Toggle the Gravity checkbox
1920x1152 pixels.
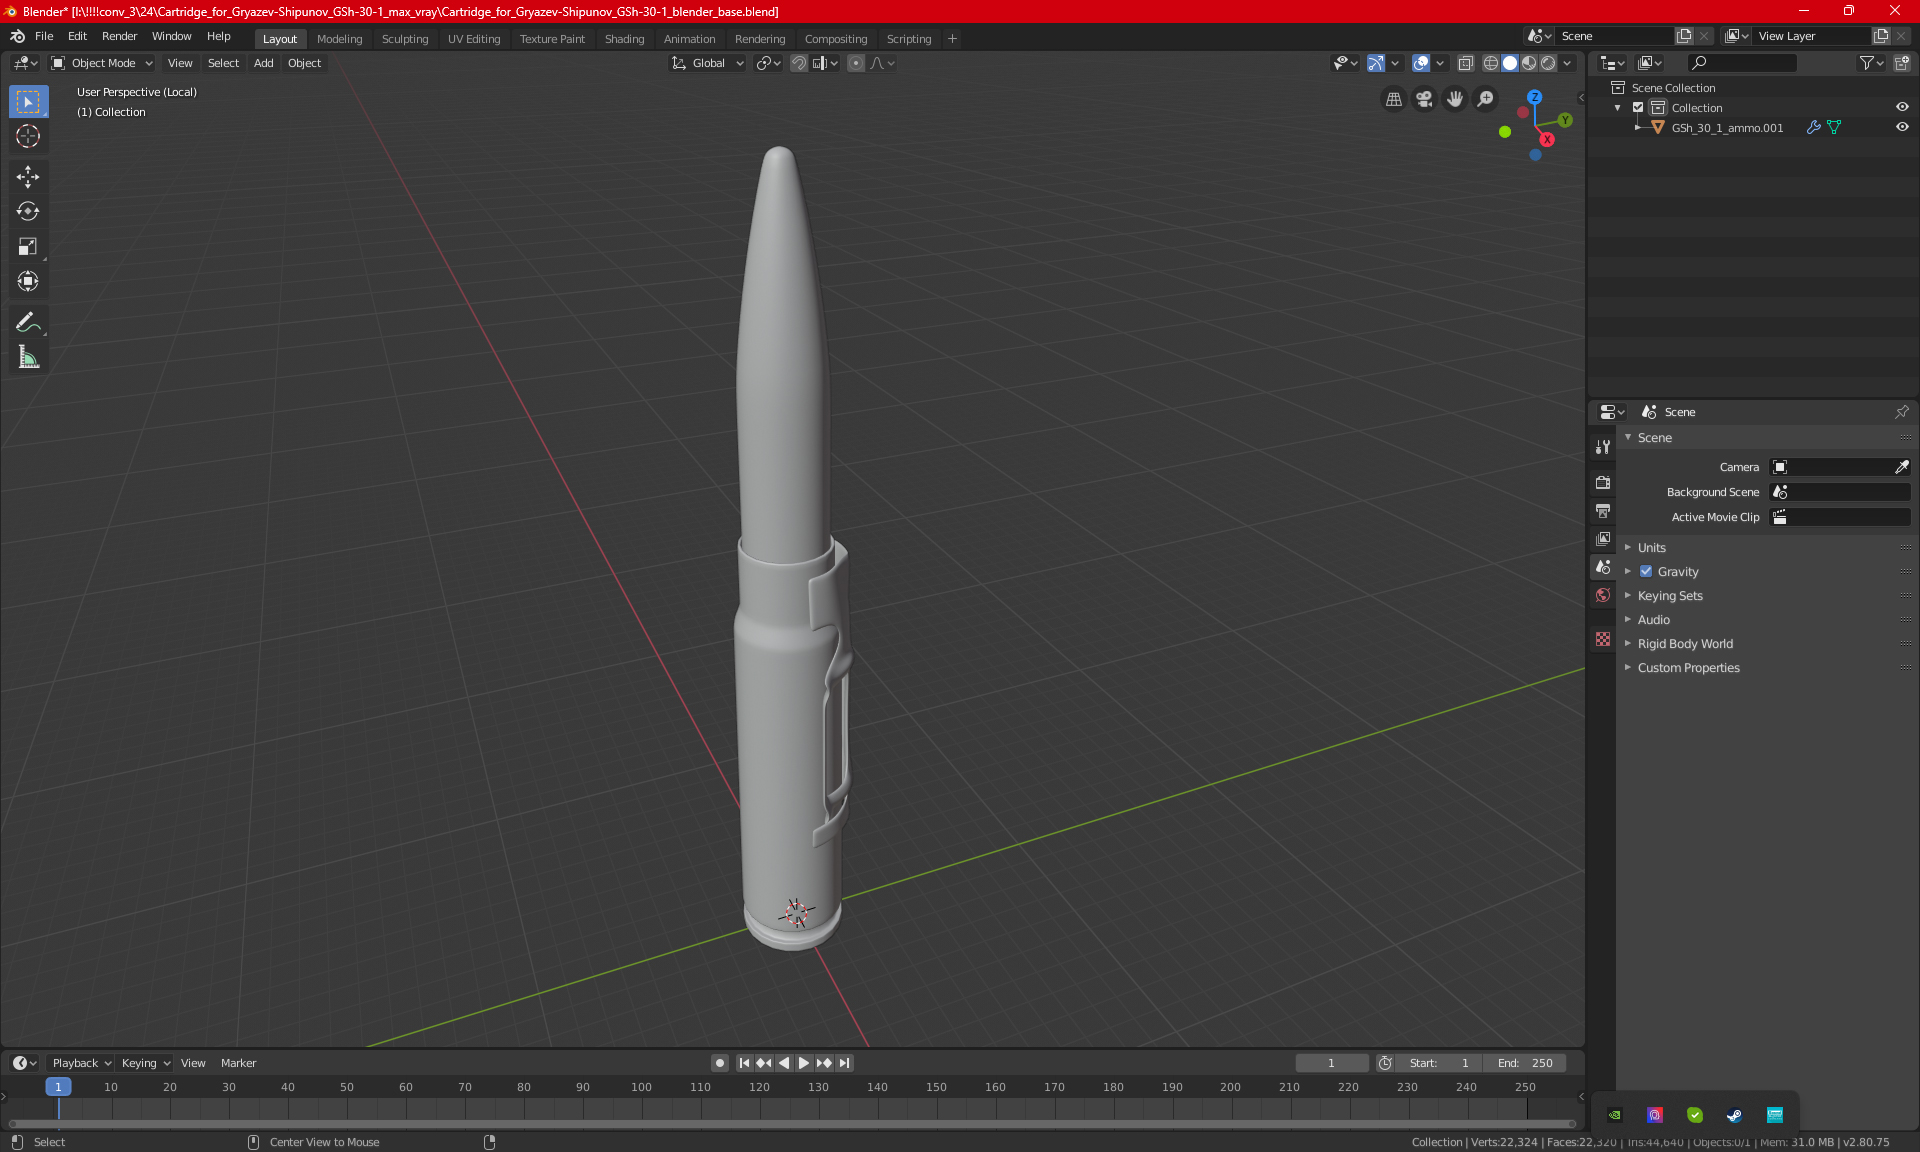pos(1646,572)
